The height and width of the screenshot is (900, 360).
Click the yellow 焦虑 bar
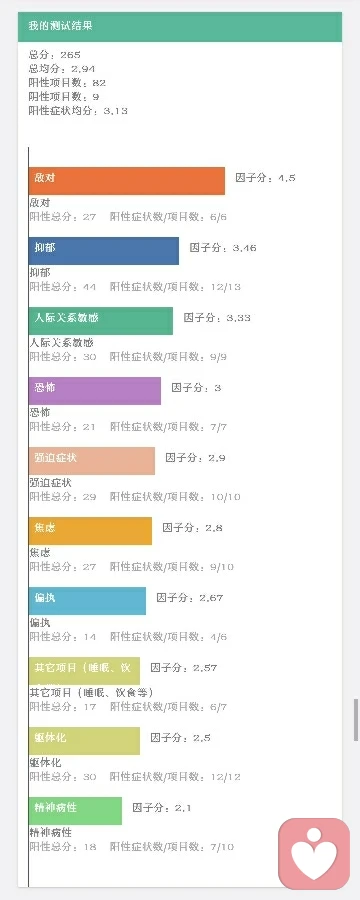pyautogui.click(x=91, y=531)
